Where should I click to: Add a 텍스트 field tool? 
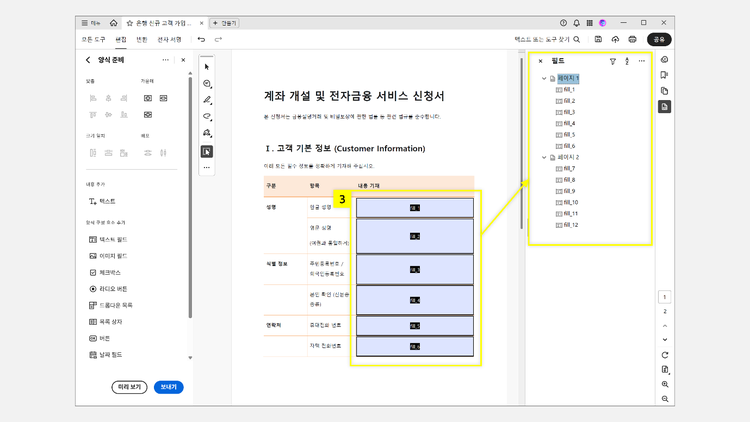click(x=102, y=201)
